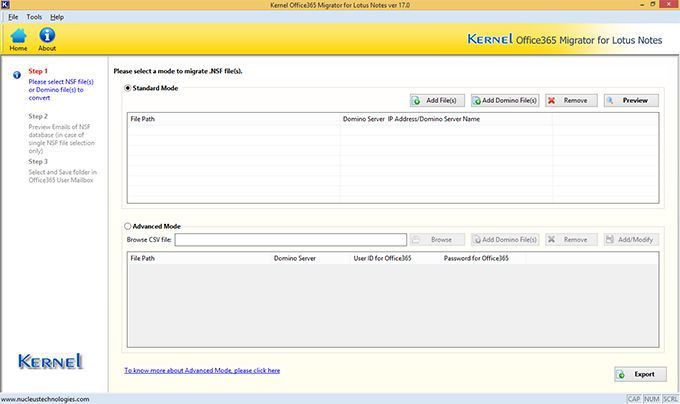680x404 pixels.
Task: Click the Password for Office365 column header
Action: [x=482, y=258]
